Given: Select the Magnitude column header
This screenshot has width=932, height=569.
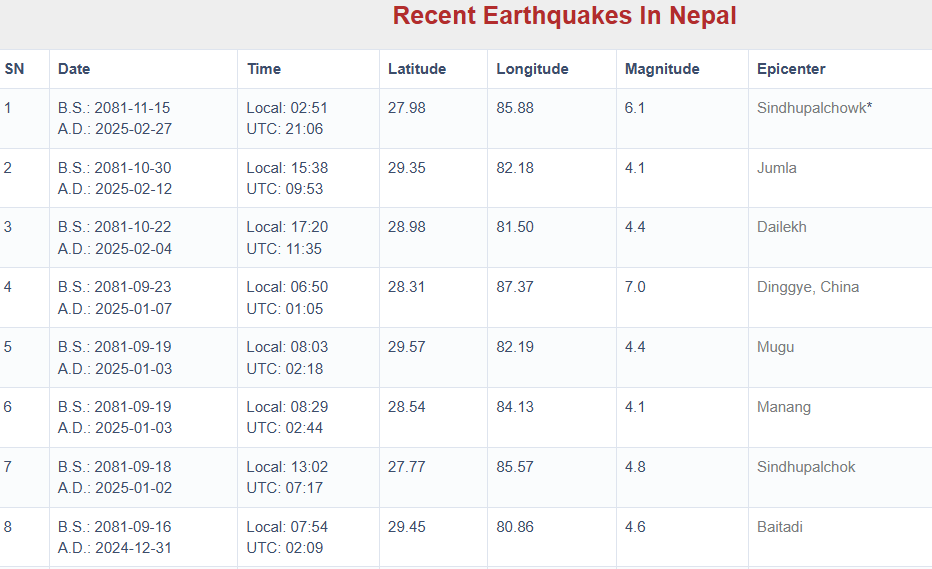Looking at the screenshot, I should (x=662, y=69).
